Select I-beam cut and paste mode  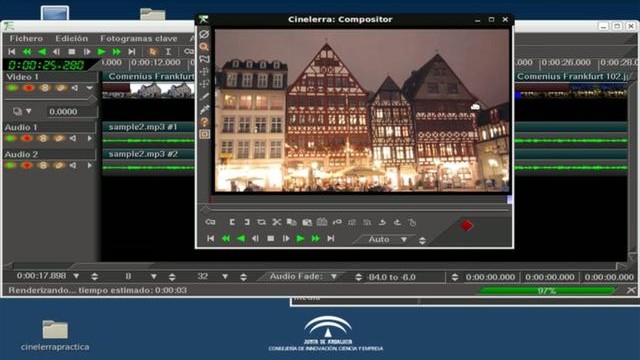click(168, 52)
